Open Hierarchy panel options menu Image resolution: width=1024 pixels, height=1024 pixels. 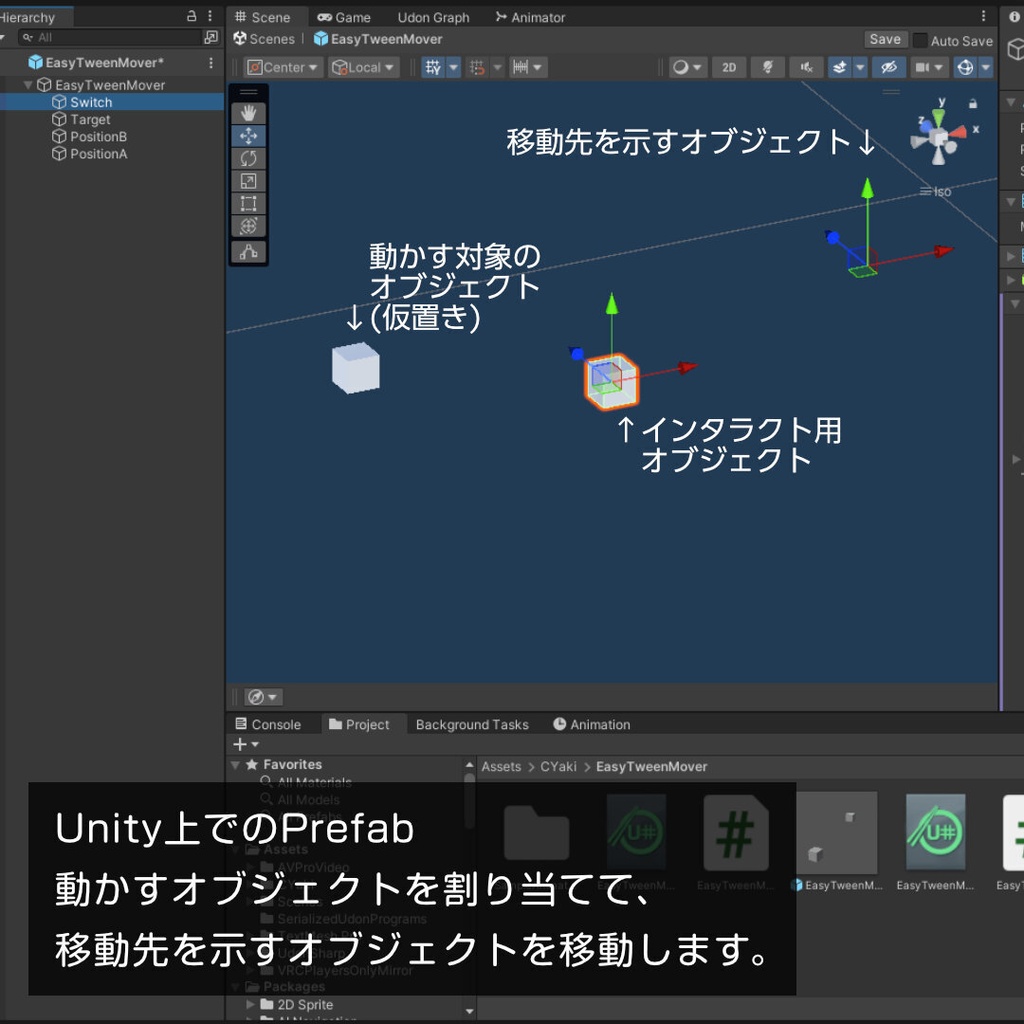(x=210, y=16)
